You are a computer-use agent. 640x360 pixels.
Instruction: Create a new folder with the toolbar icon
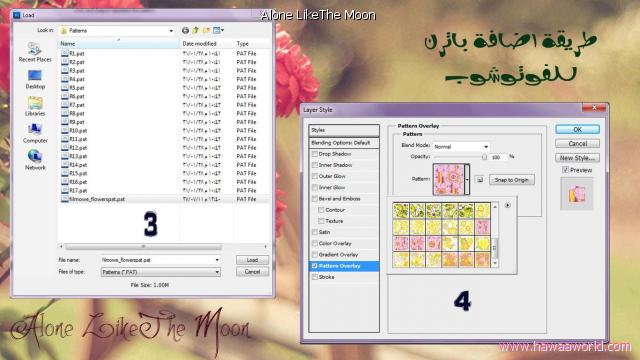(206, 30)
